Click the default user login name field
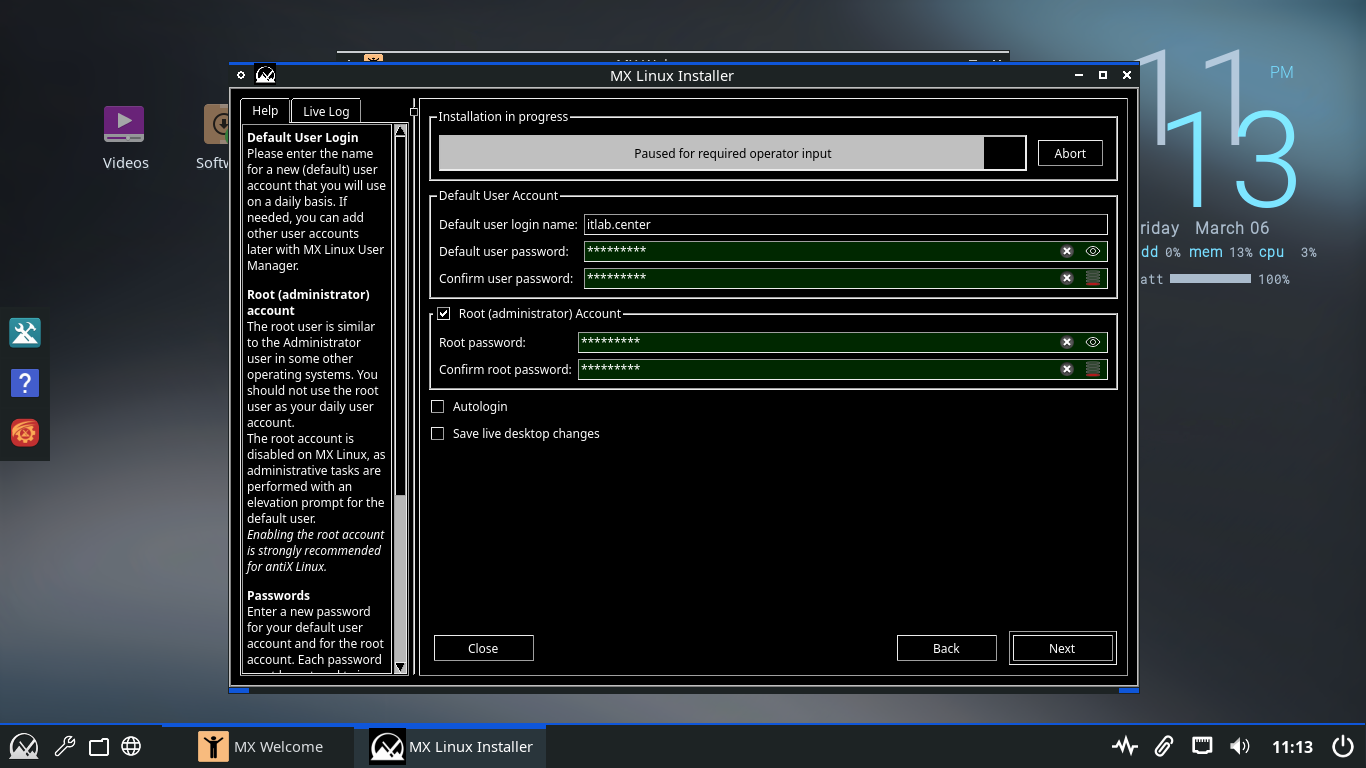1366x768 pixels. pyautogui.click(x=845, y=225)
